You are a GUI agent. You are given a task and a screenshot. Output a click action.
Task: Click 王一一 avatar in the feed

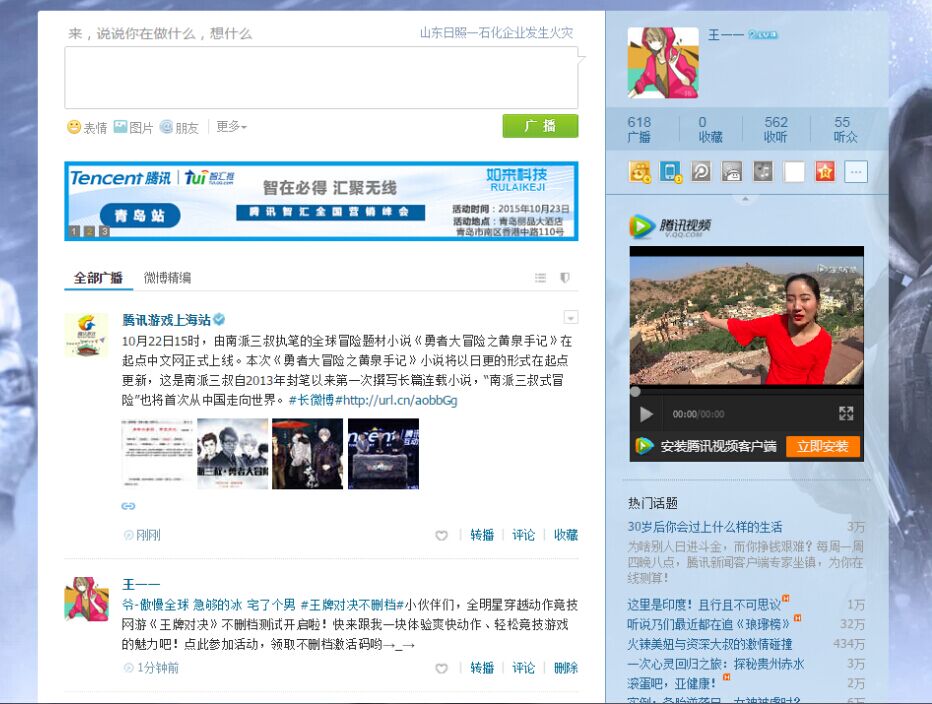[x=87, y=599]
